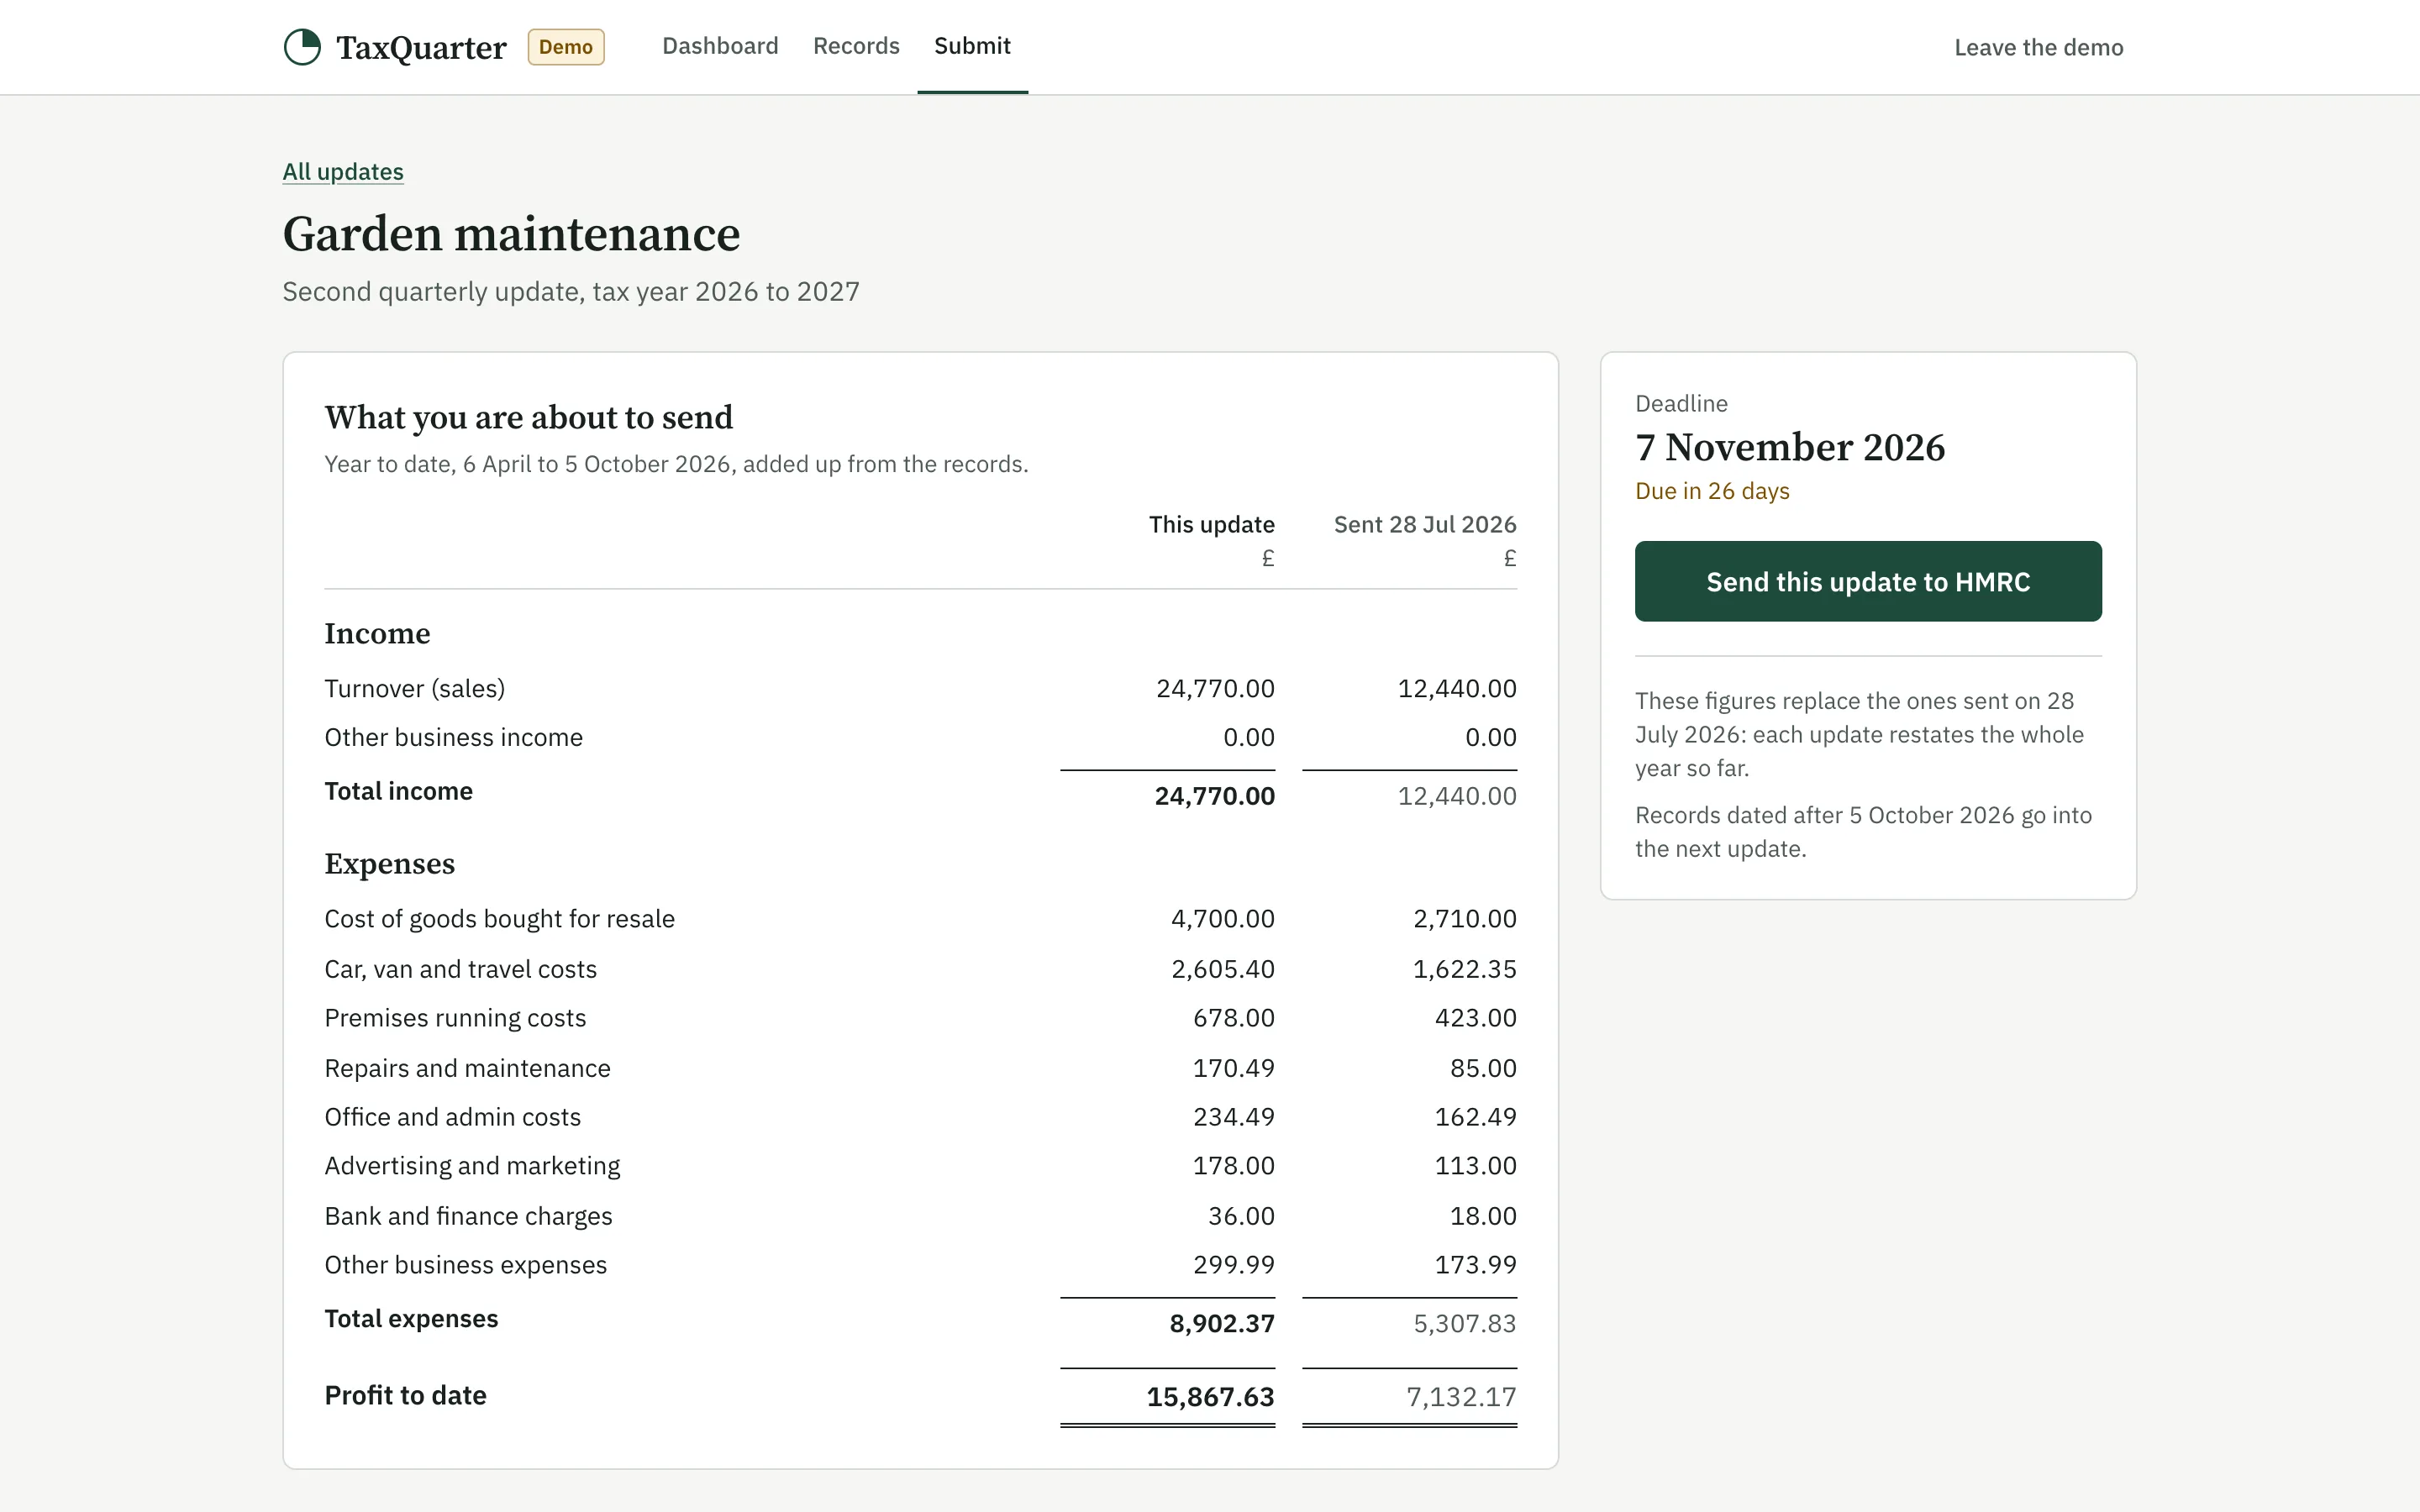Click 'Office and admin costs' label
Screen dimensions: 2420x1512
click(x=452, y=1117)
